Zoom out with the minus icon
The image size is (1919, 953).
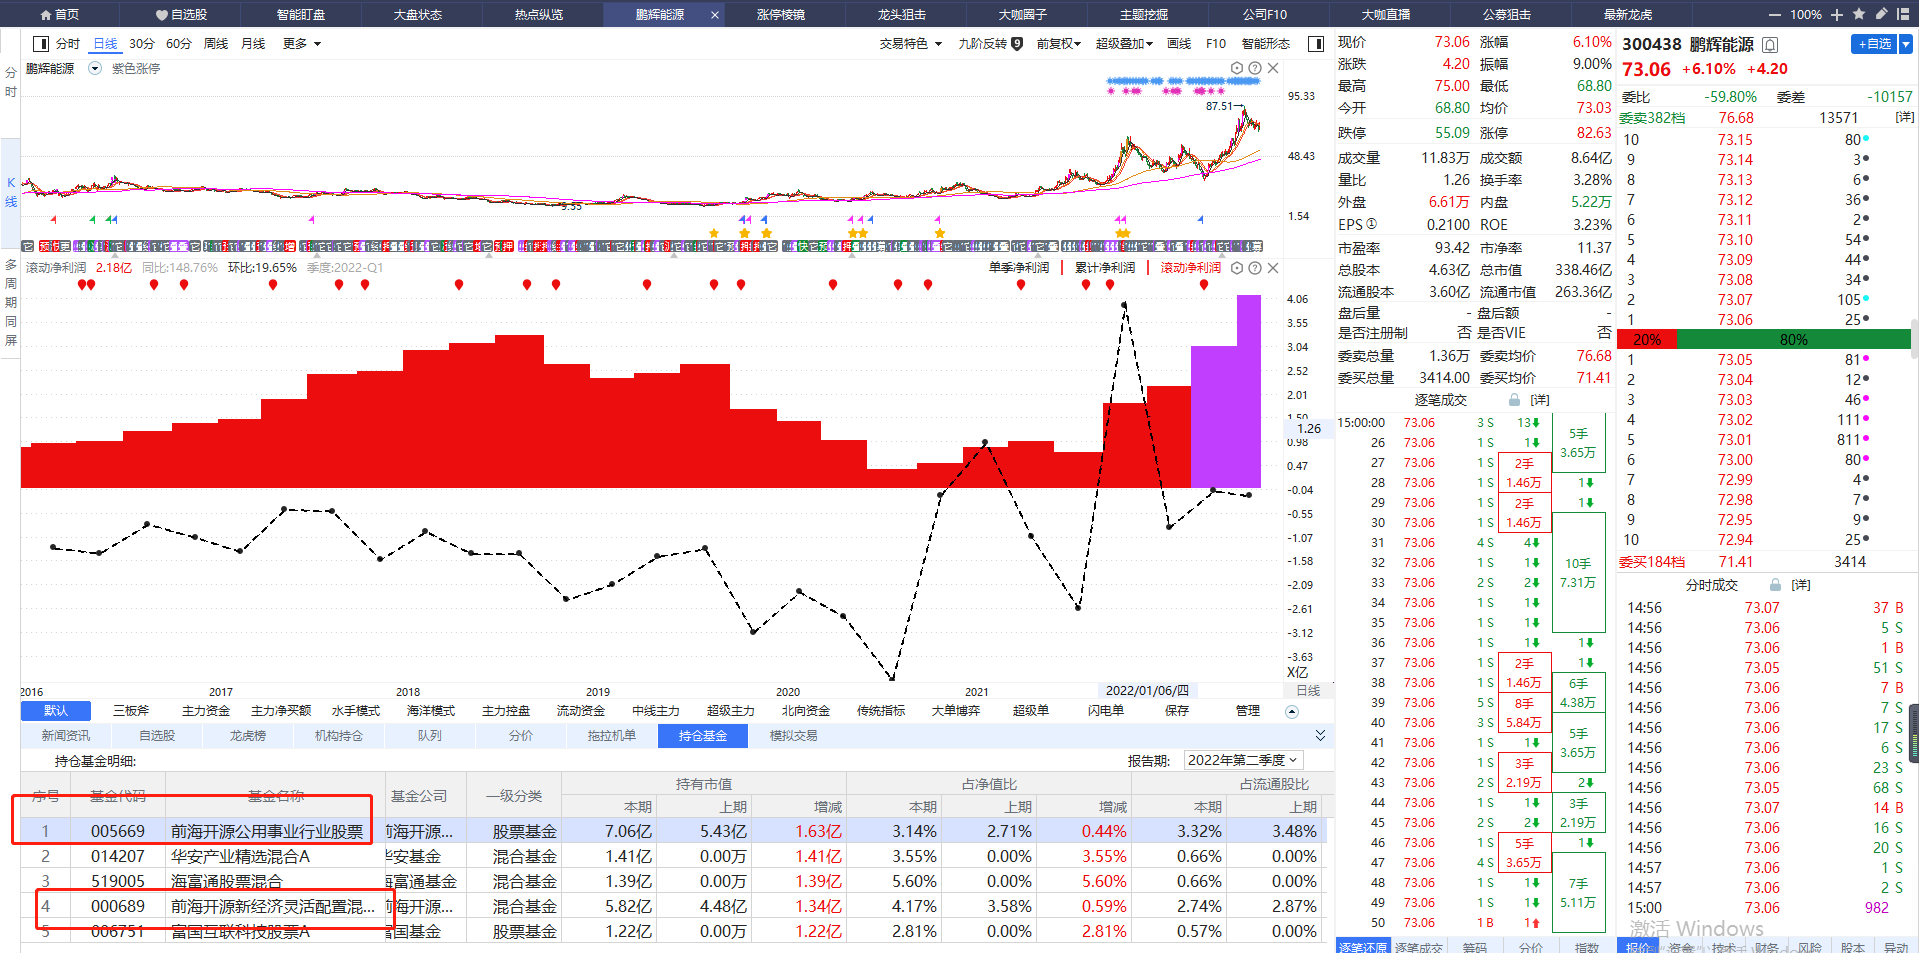point(1775,14)
